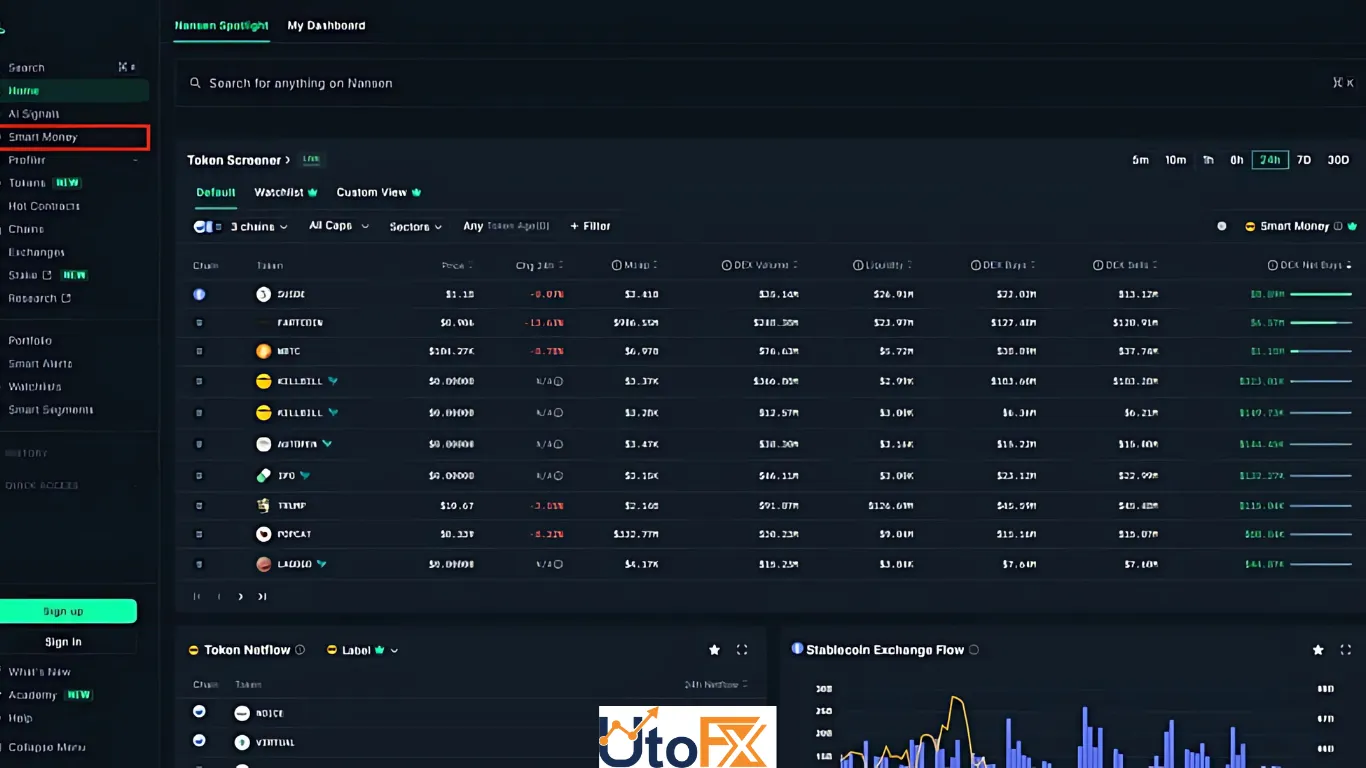Expand the Profiler submenu chevron in the sidebar

pos(136,160)
